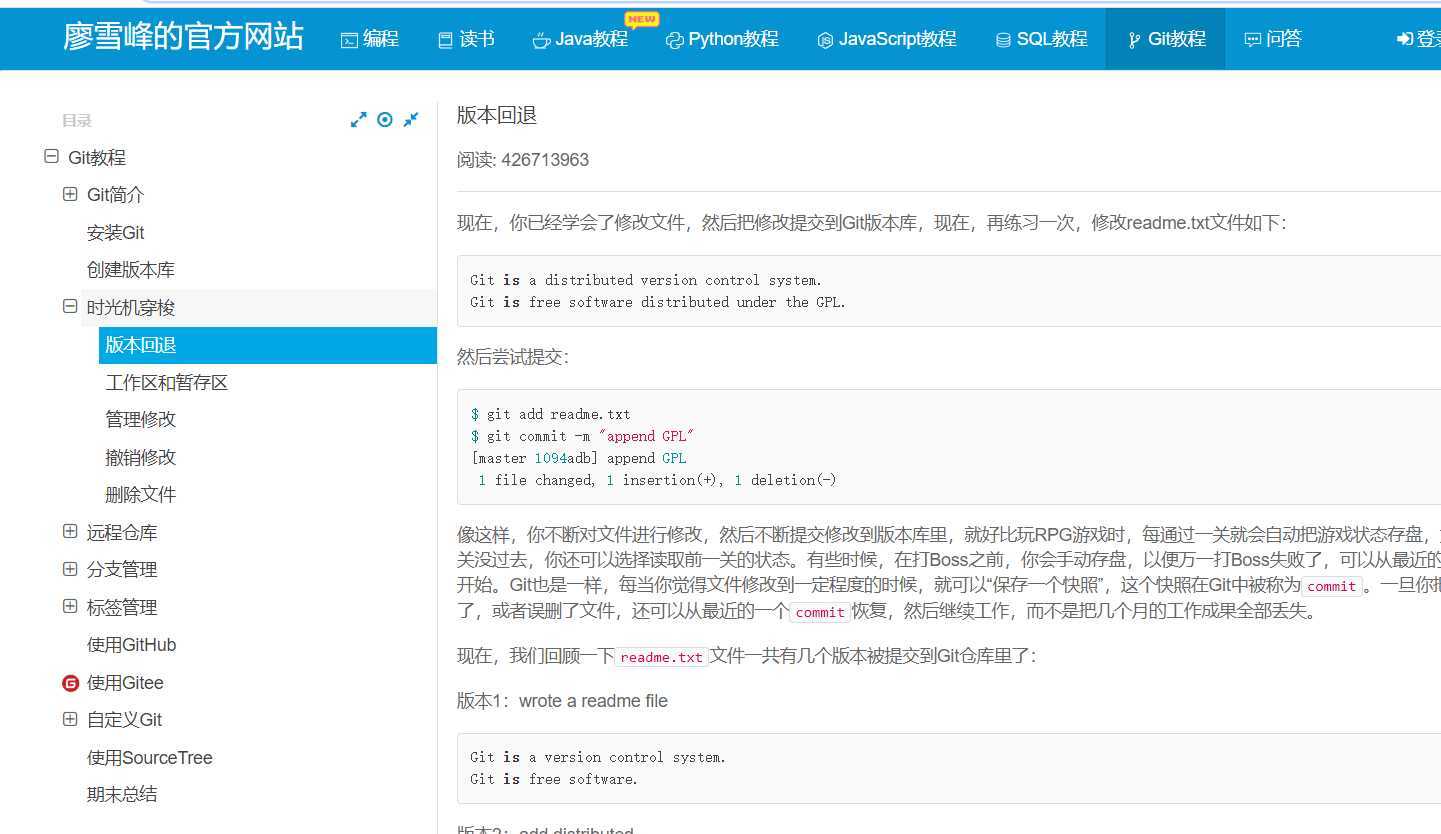Open the 管理修改 chapter
The height and width of the screenshot is (834, 1441).
(x=141, y=420)
